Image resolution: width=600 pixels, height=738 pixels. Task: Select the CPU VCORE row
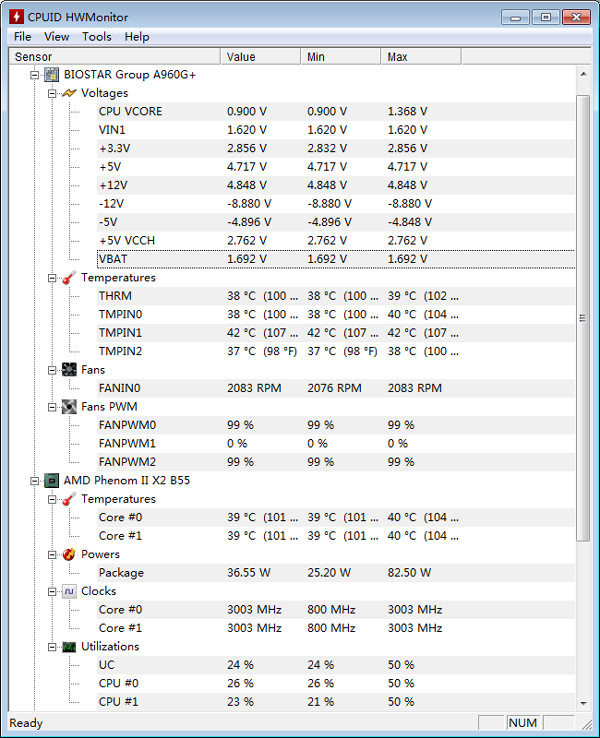tap(336, 112)
